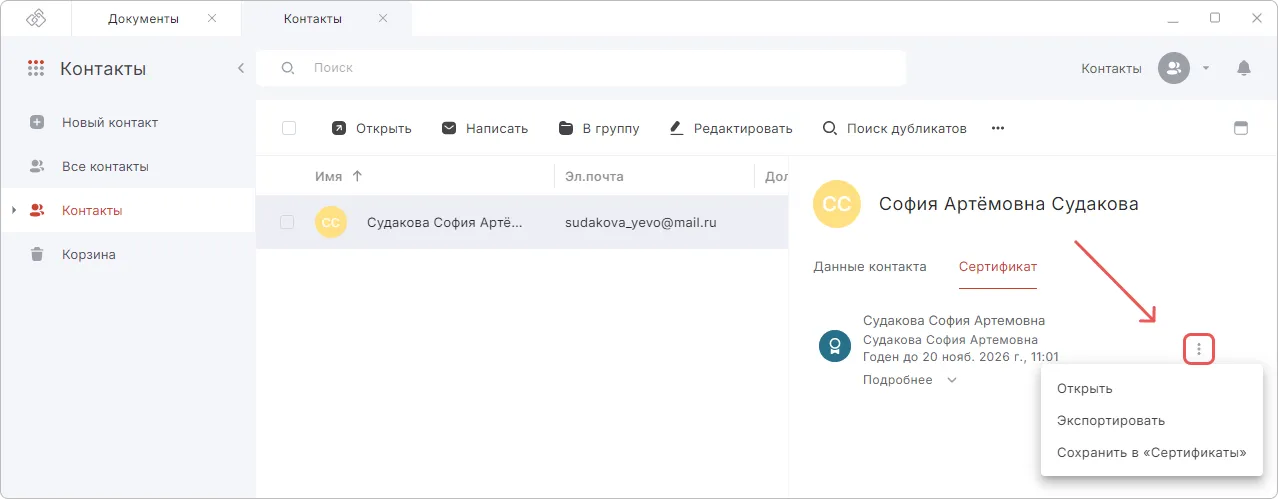Switch to Данные контакта tab
Screen dimensions: 1278x499
pyautogui.click(x=869, y=267)
